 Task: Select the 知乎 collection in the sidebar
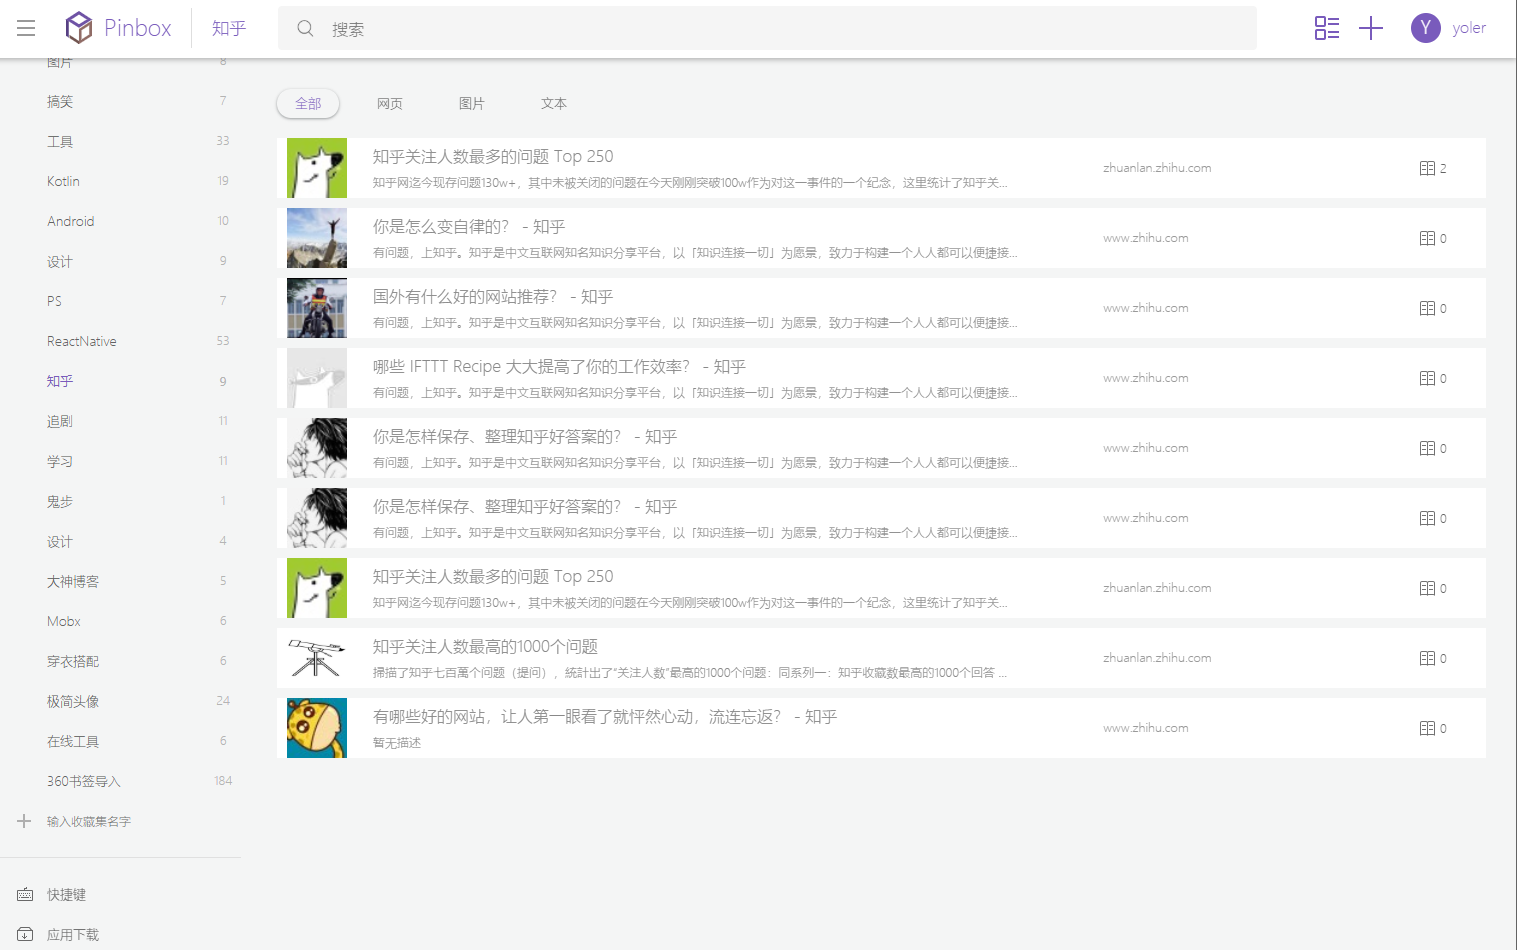(x=61, y=381)
